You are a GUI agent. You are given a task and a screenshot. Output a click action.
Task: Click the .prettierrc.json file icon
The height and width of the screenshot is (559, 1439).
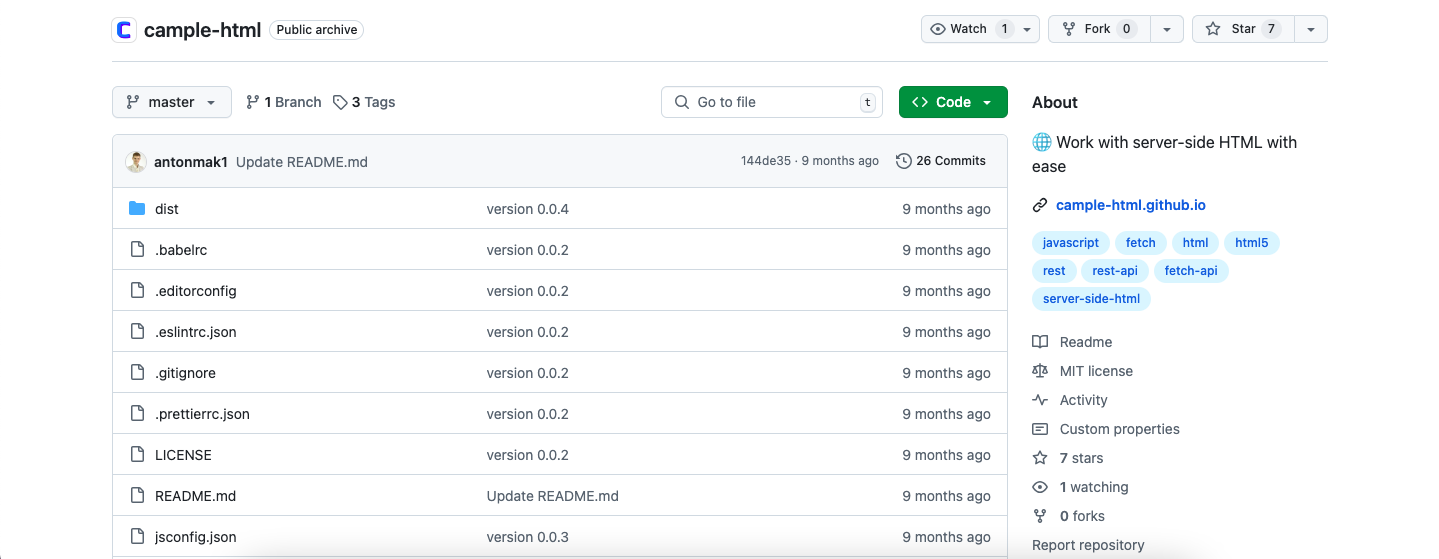[x=137, y=414]
